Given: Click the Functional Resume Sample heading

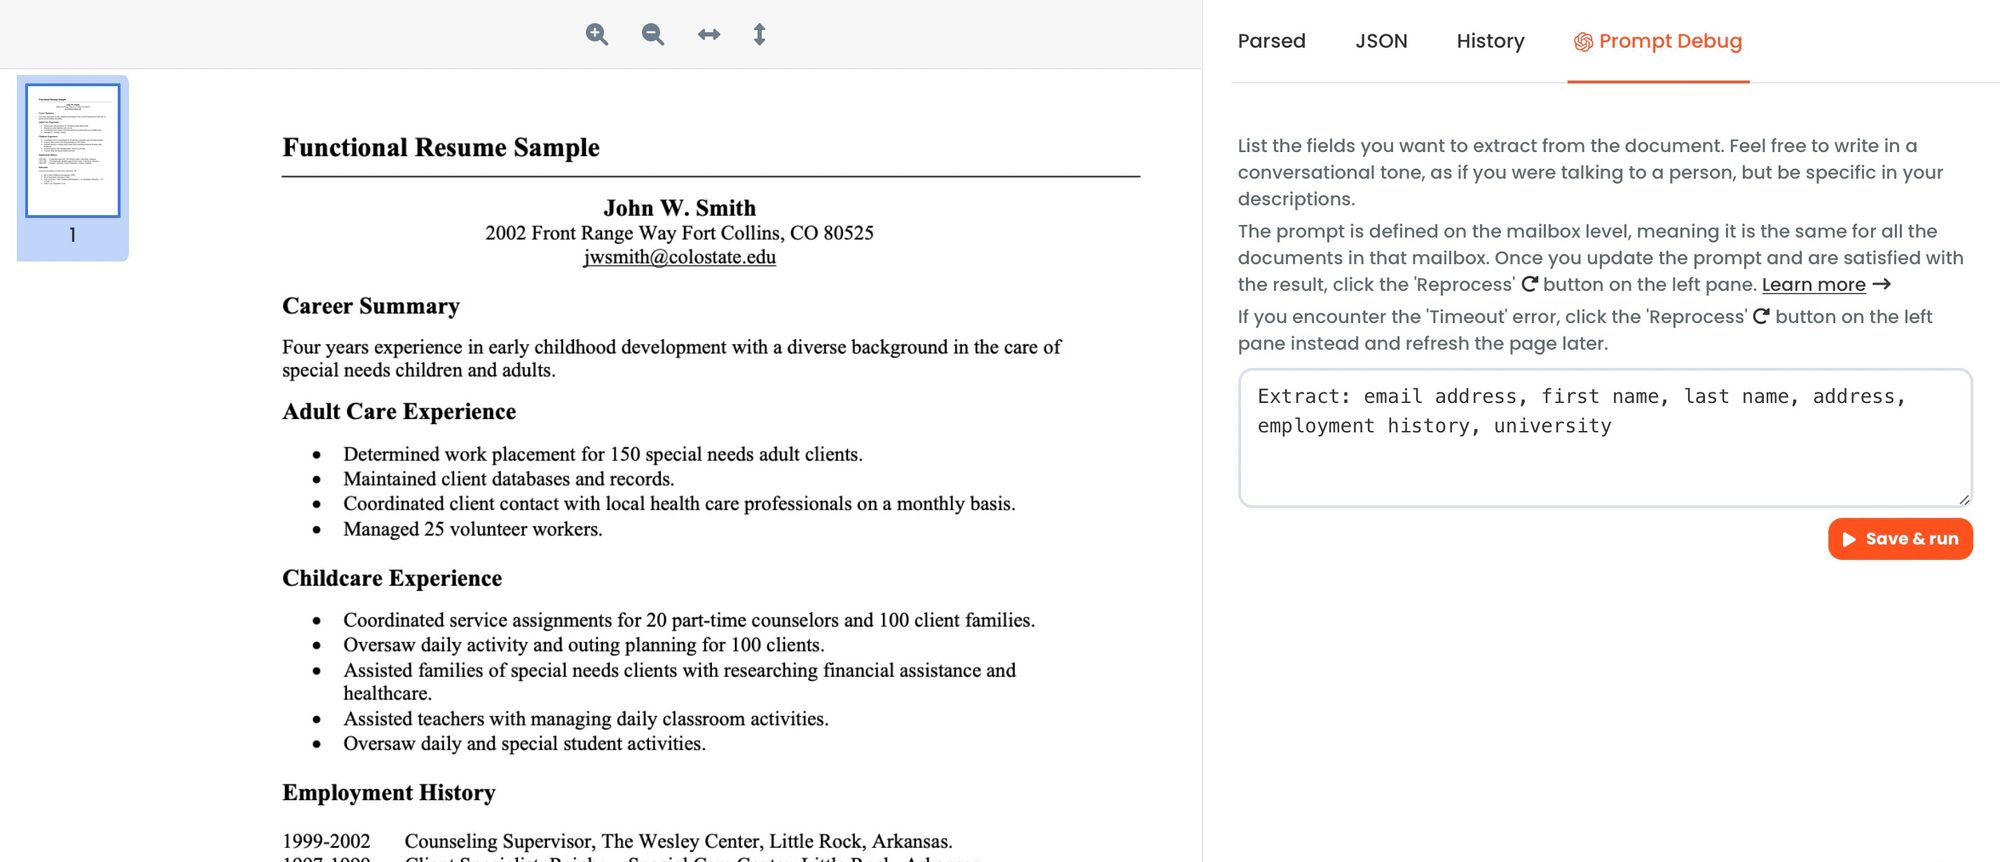Looking at the screenshot, I should (441, 148).
